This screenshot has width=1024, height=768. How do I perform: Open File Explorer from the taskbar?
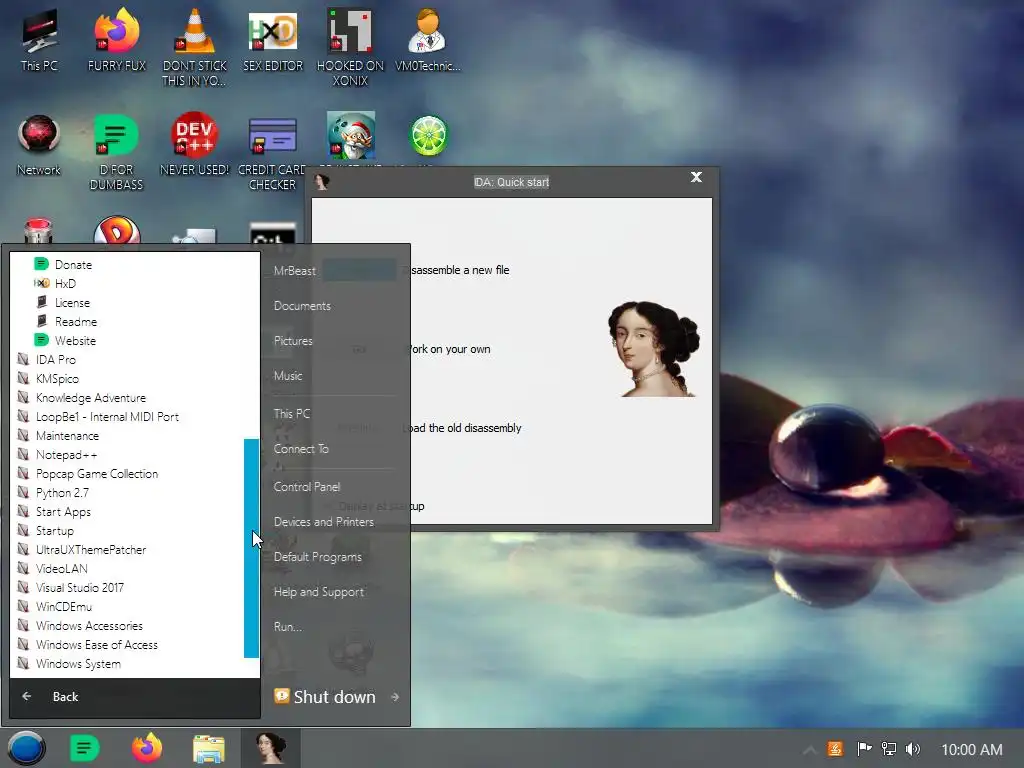(x=209, y=748)
